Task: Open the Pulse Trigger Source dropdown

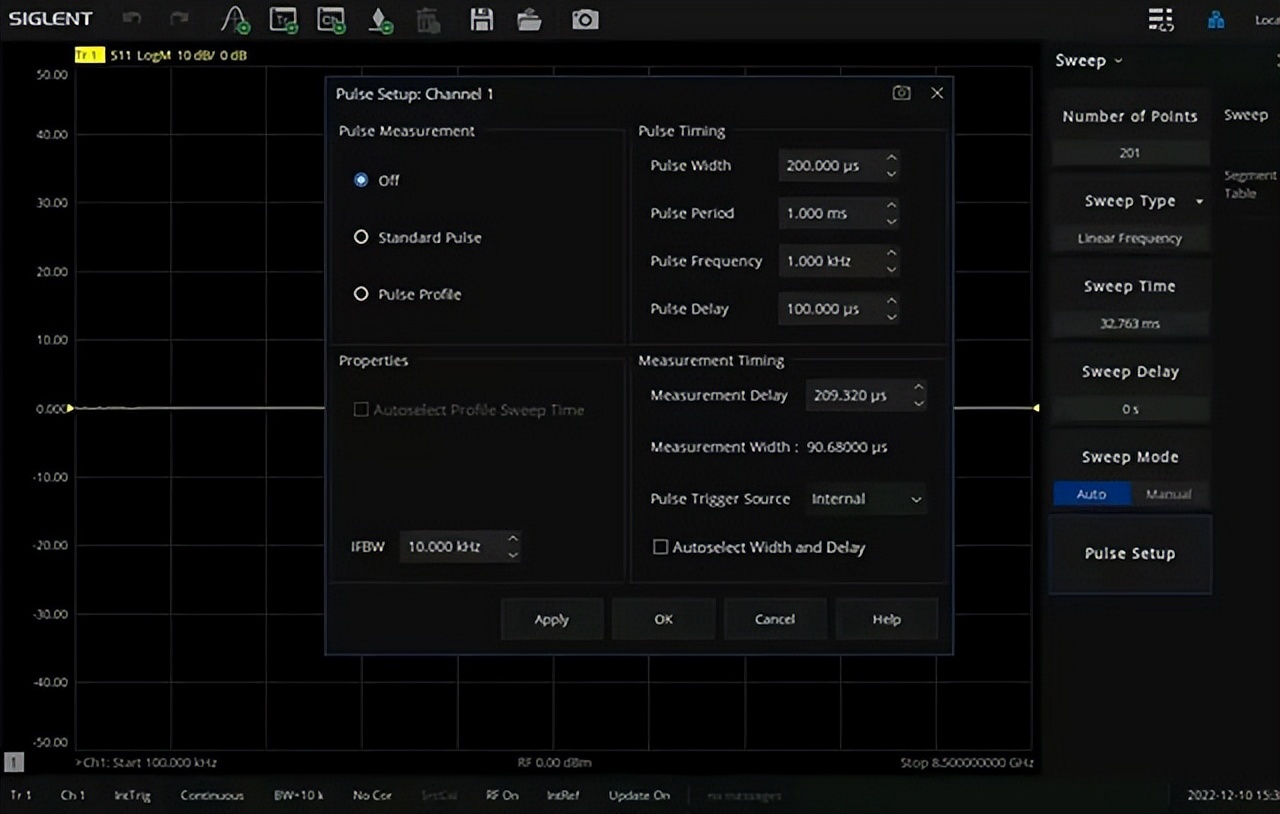Action: tap(866, 499)
